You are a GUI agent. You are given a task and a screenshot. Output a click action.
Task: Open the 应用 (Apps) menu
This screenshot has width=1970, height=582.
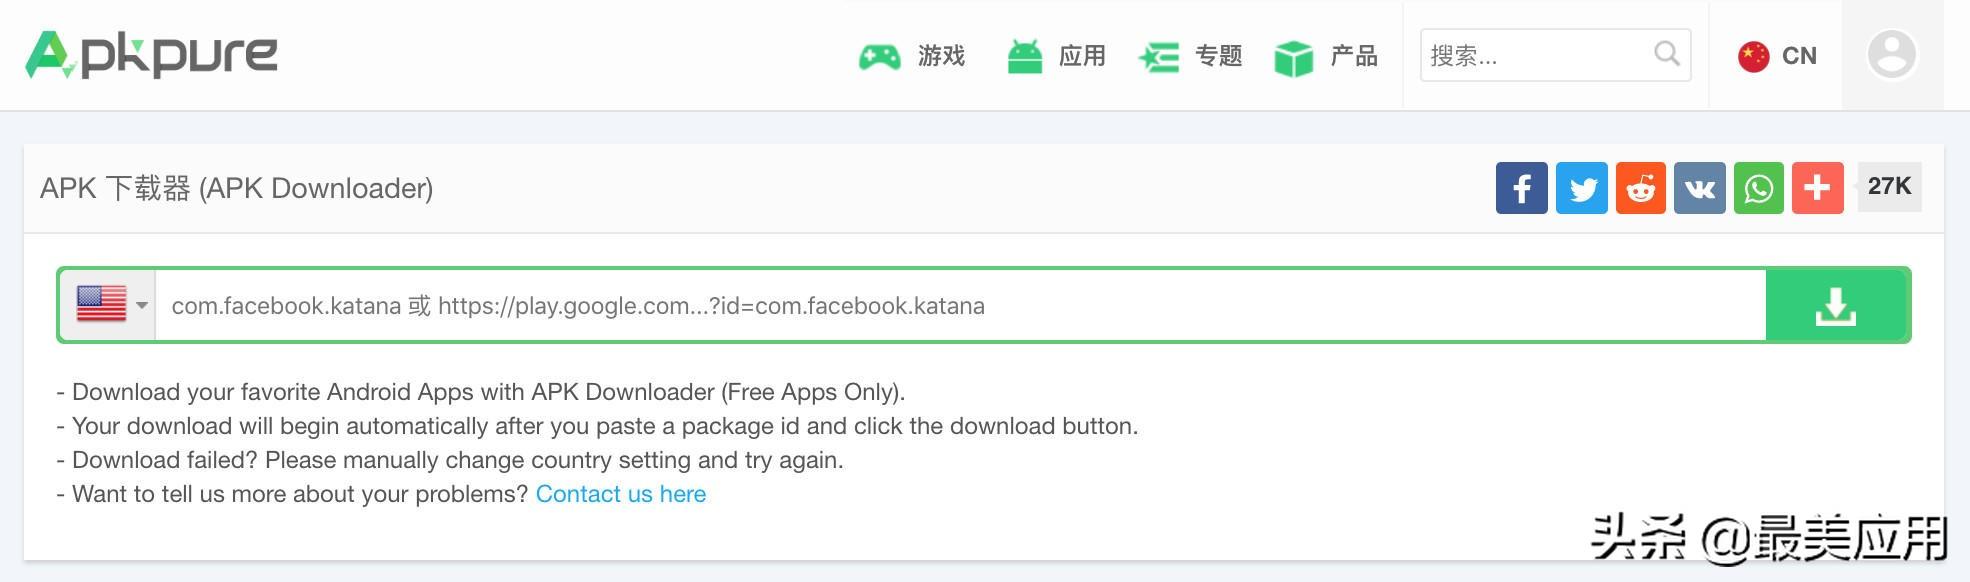point(1056,56)
